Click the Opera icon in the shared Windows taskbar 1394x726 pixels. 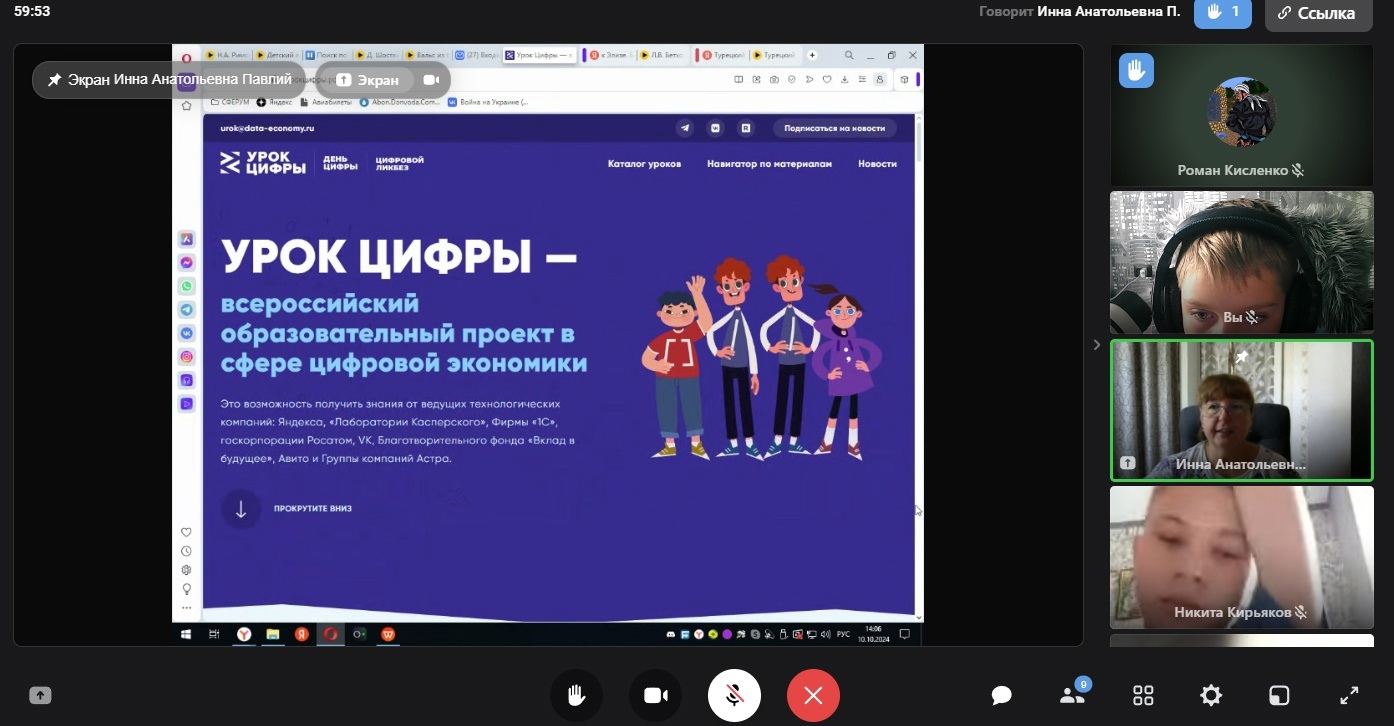(x=329, y=634)
